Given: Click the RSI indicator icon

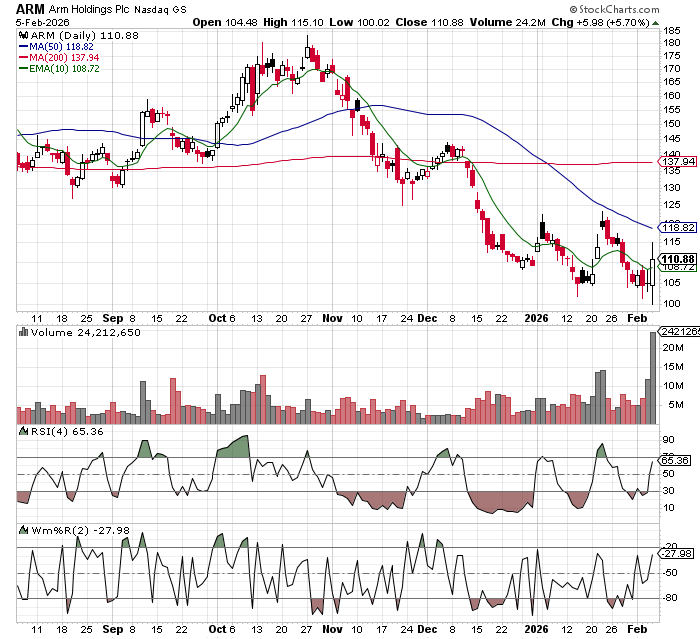Looking at the screenshot, I should click(23, 431).
